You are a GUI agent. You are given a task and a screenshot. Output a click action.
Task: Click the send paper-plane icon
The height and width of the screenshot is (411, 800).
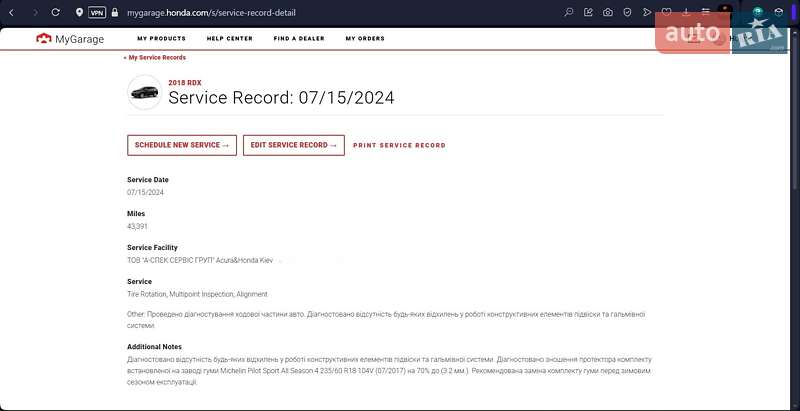pos(647,13)
